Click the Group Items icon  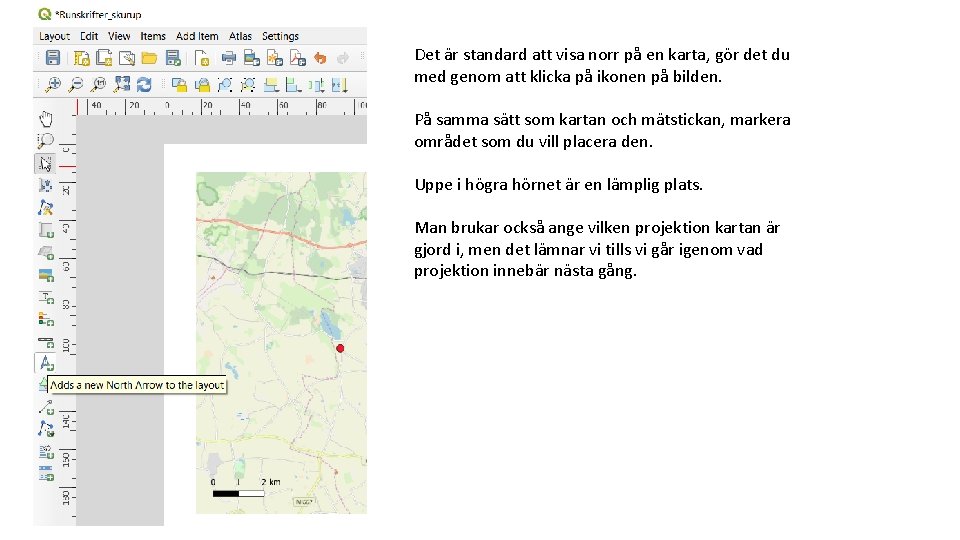point(225,84)
